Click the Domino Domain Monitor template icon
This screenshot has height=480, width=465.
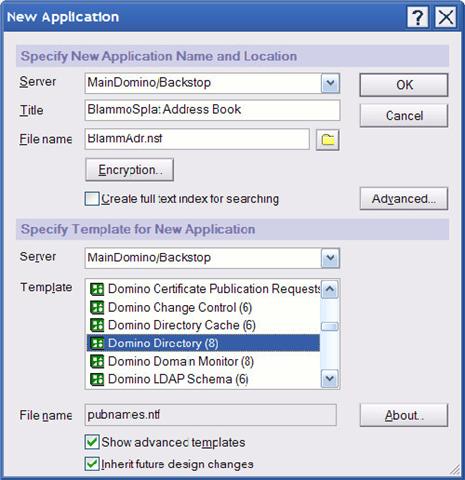click(97, 361)
